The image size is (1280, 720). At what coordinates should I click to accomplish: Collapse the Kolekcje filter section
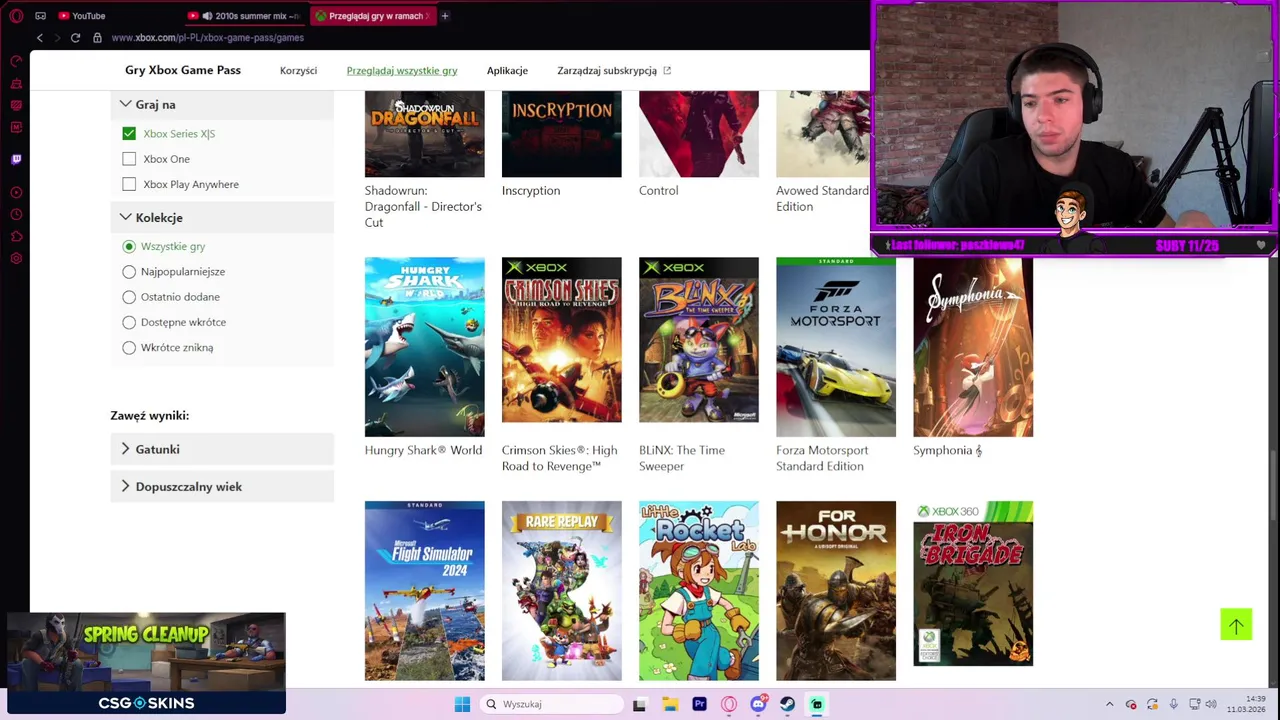coord(222,217)
